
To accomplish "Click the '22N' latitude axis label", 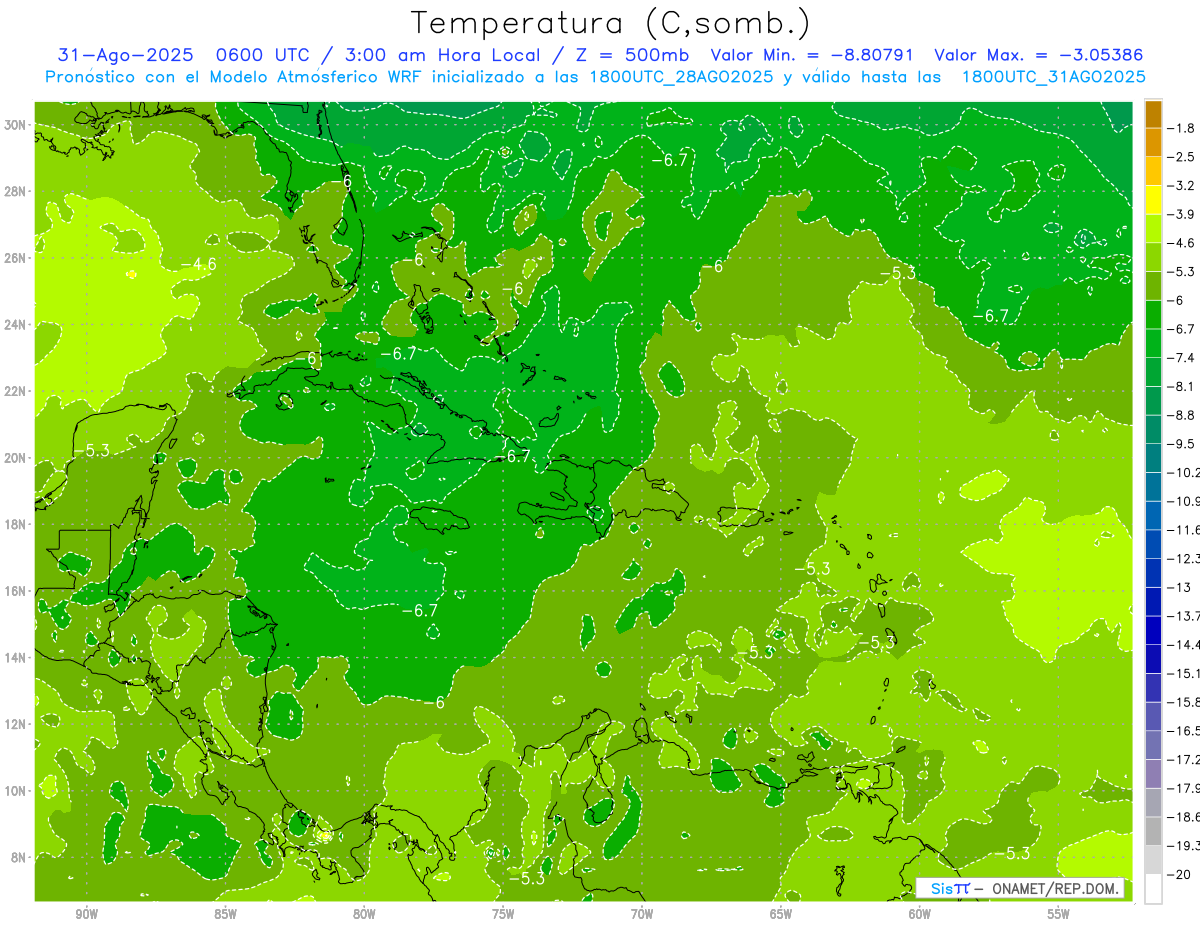I will 14,391.
